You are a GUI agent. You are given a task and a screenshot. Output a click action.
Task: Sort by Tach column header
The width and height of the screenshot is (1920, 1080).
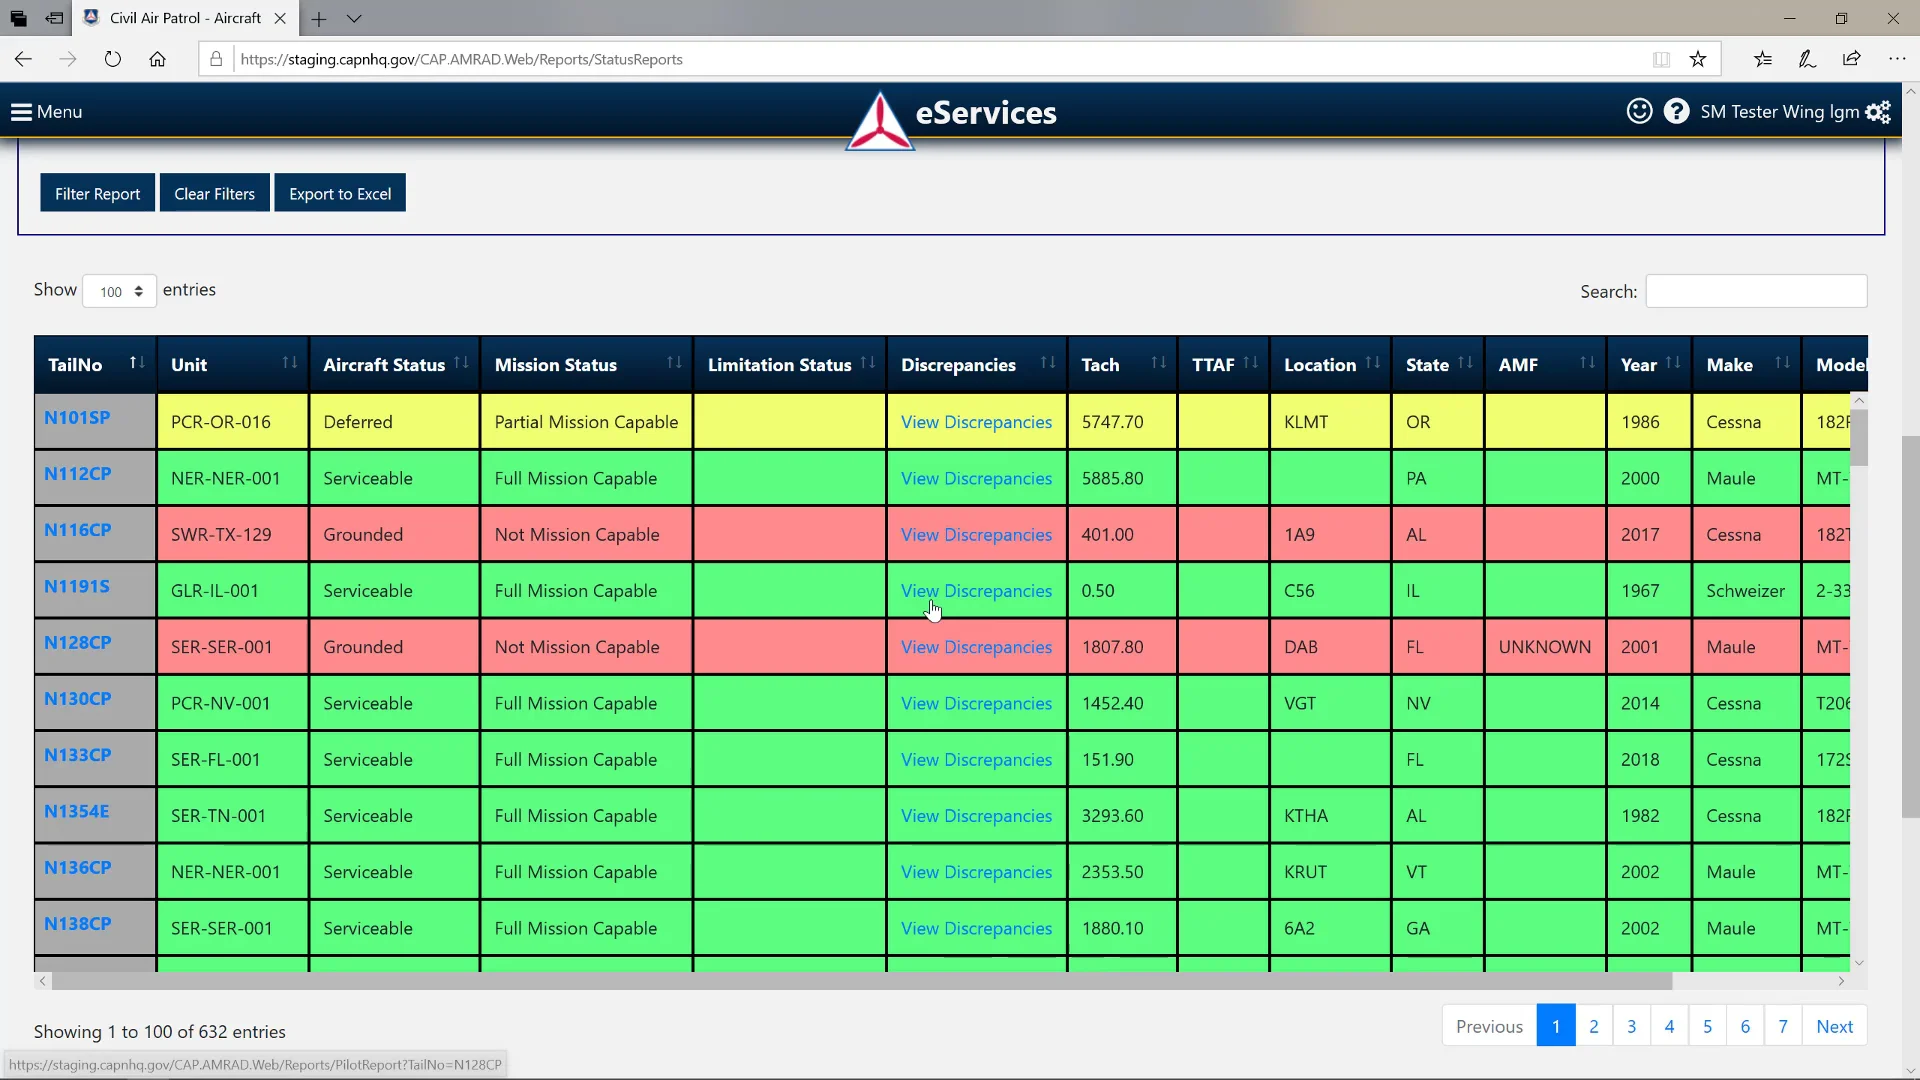[x=1121, y=365]
